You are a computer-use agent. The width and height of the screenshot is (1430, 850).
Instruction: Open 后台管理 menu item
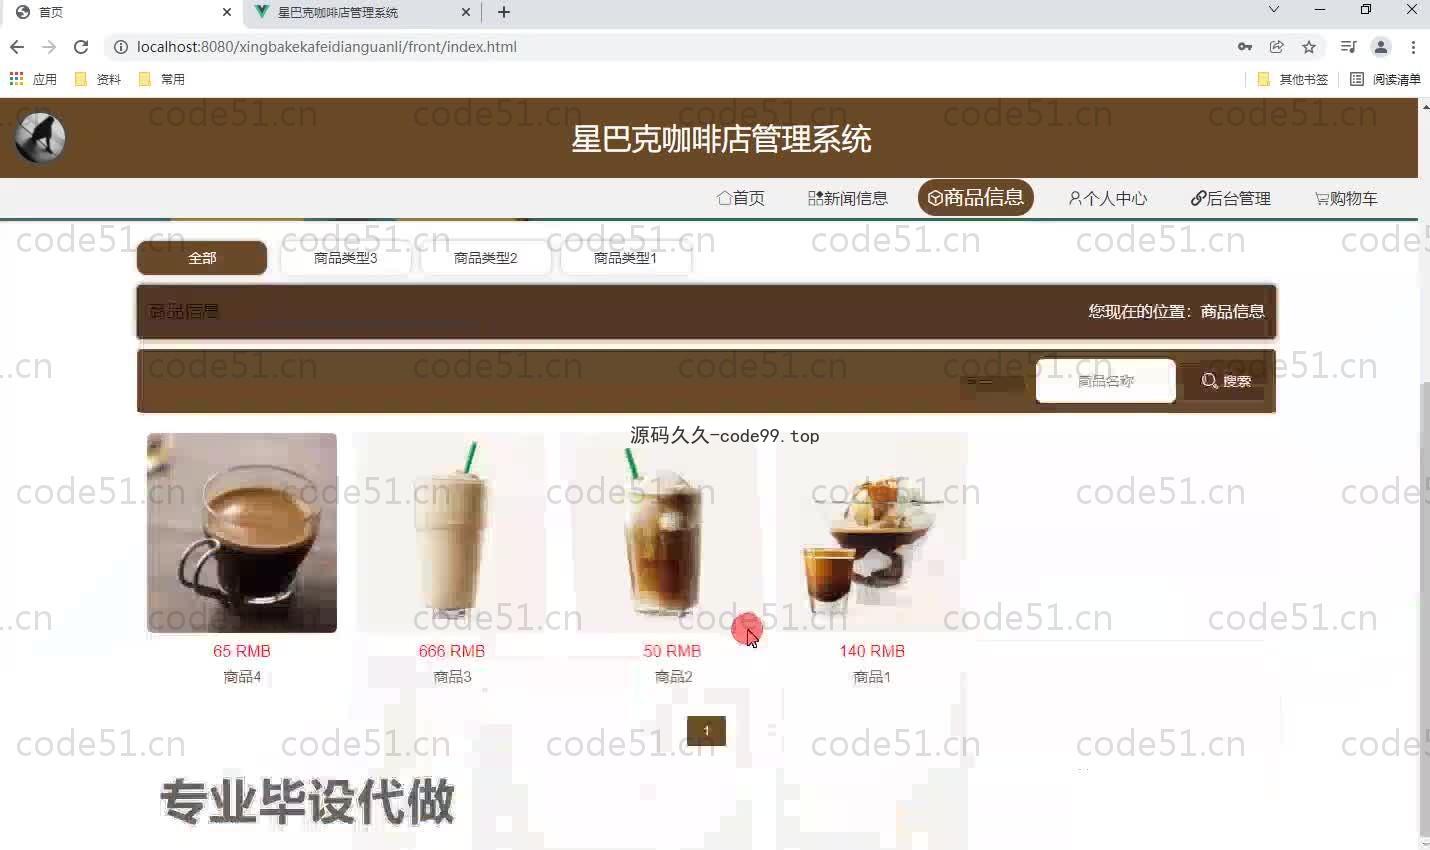(1231, 198)
